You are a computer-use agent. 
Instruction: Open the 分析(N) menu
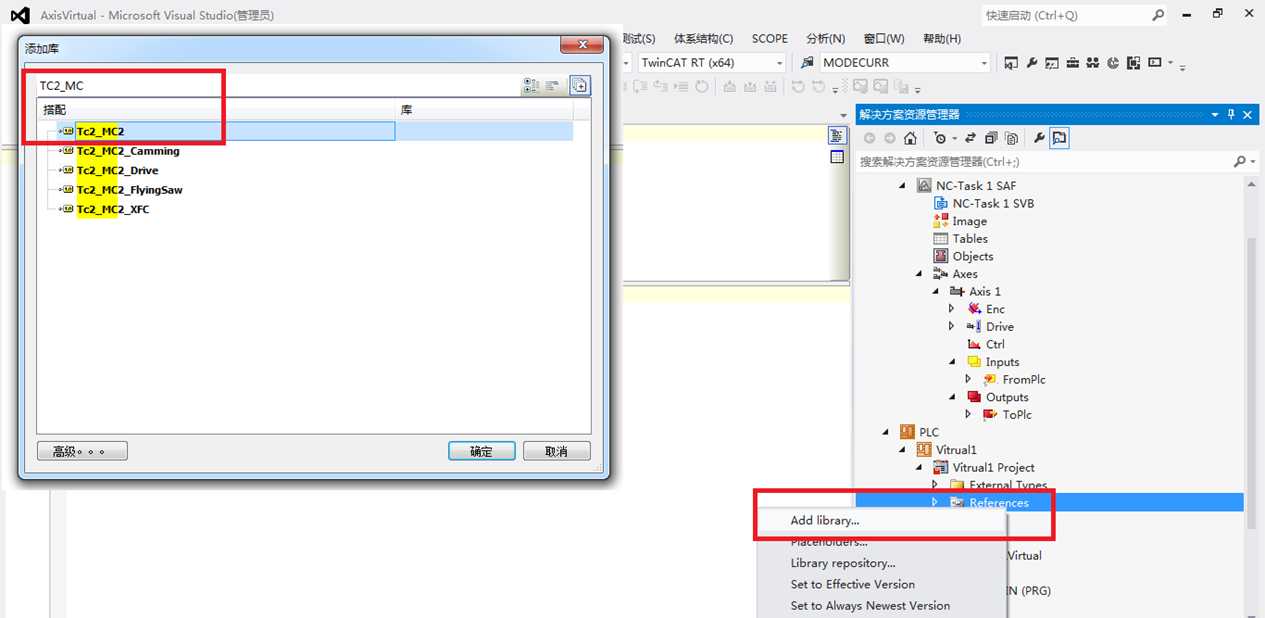coord(826,39)
